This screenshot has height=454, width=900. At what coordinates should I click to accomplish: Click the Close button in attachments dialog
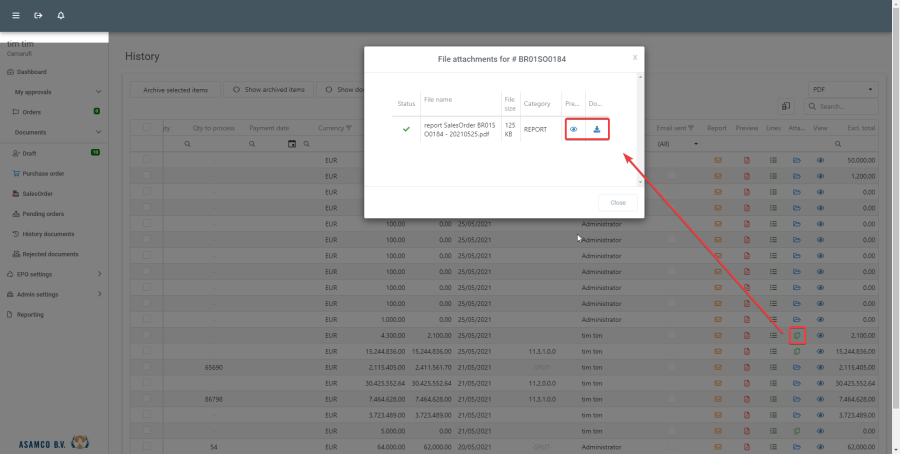pos(617,202)
